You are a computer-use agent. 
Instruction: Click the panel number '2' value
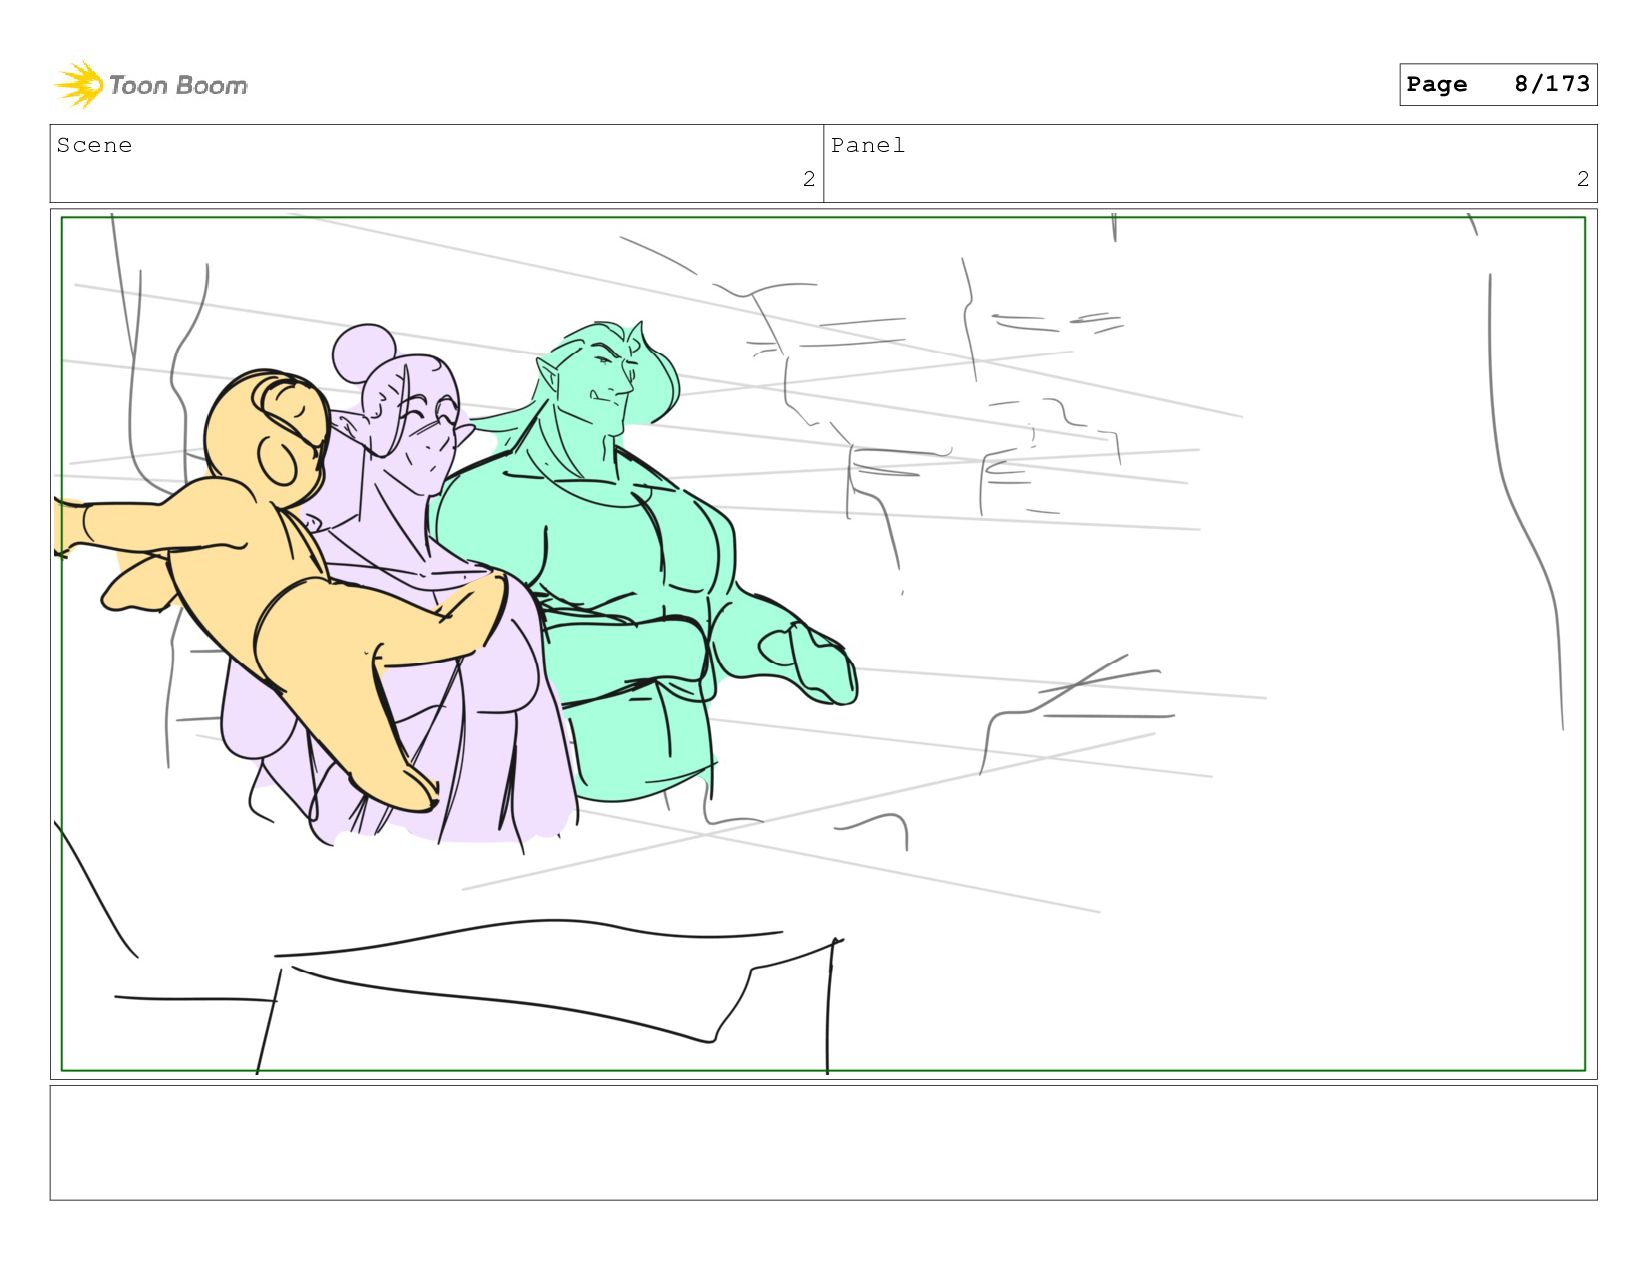[x=1583, y=179]
